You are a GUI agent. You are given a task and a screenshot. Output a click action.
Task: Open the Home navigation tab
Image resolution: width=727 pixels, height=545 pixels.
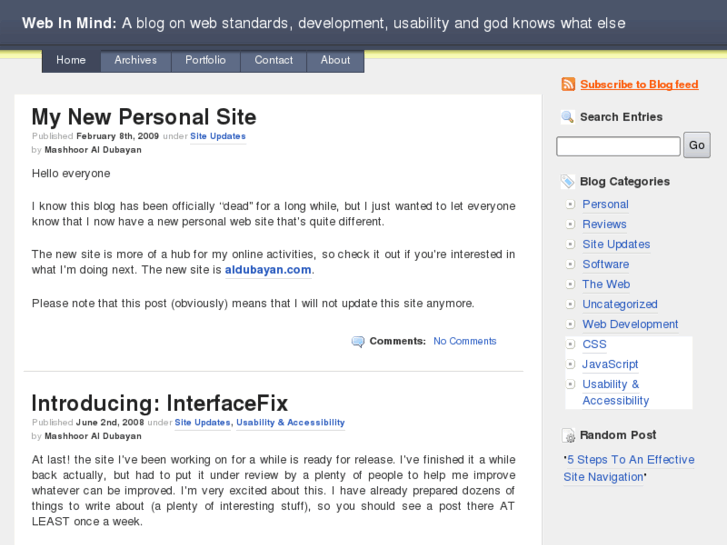(x=71, y=61)
